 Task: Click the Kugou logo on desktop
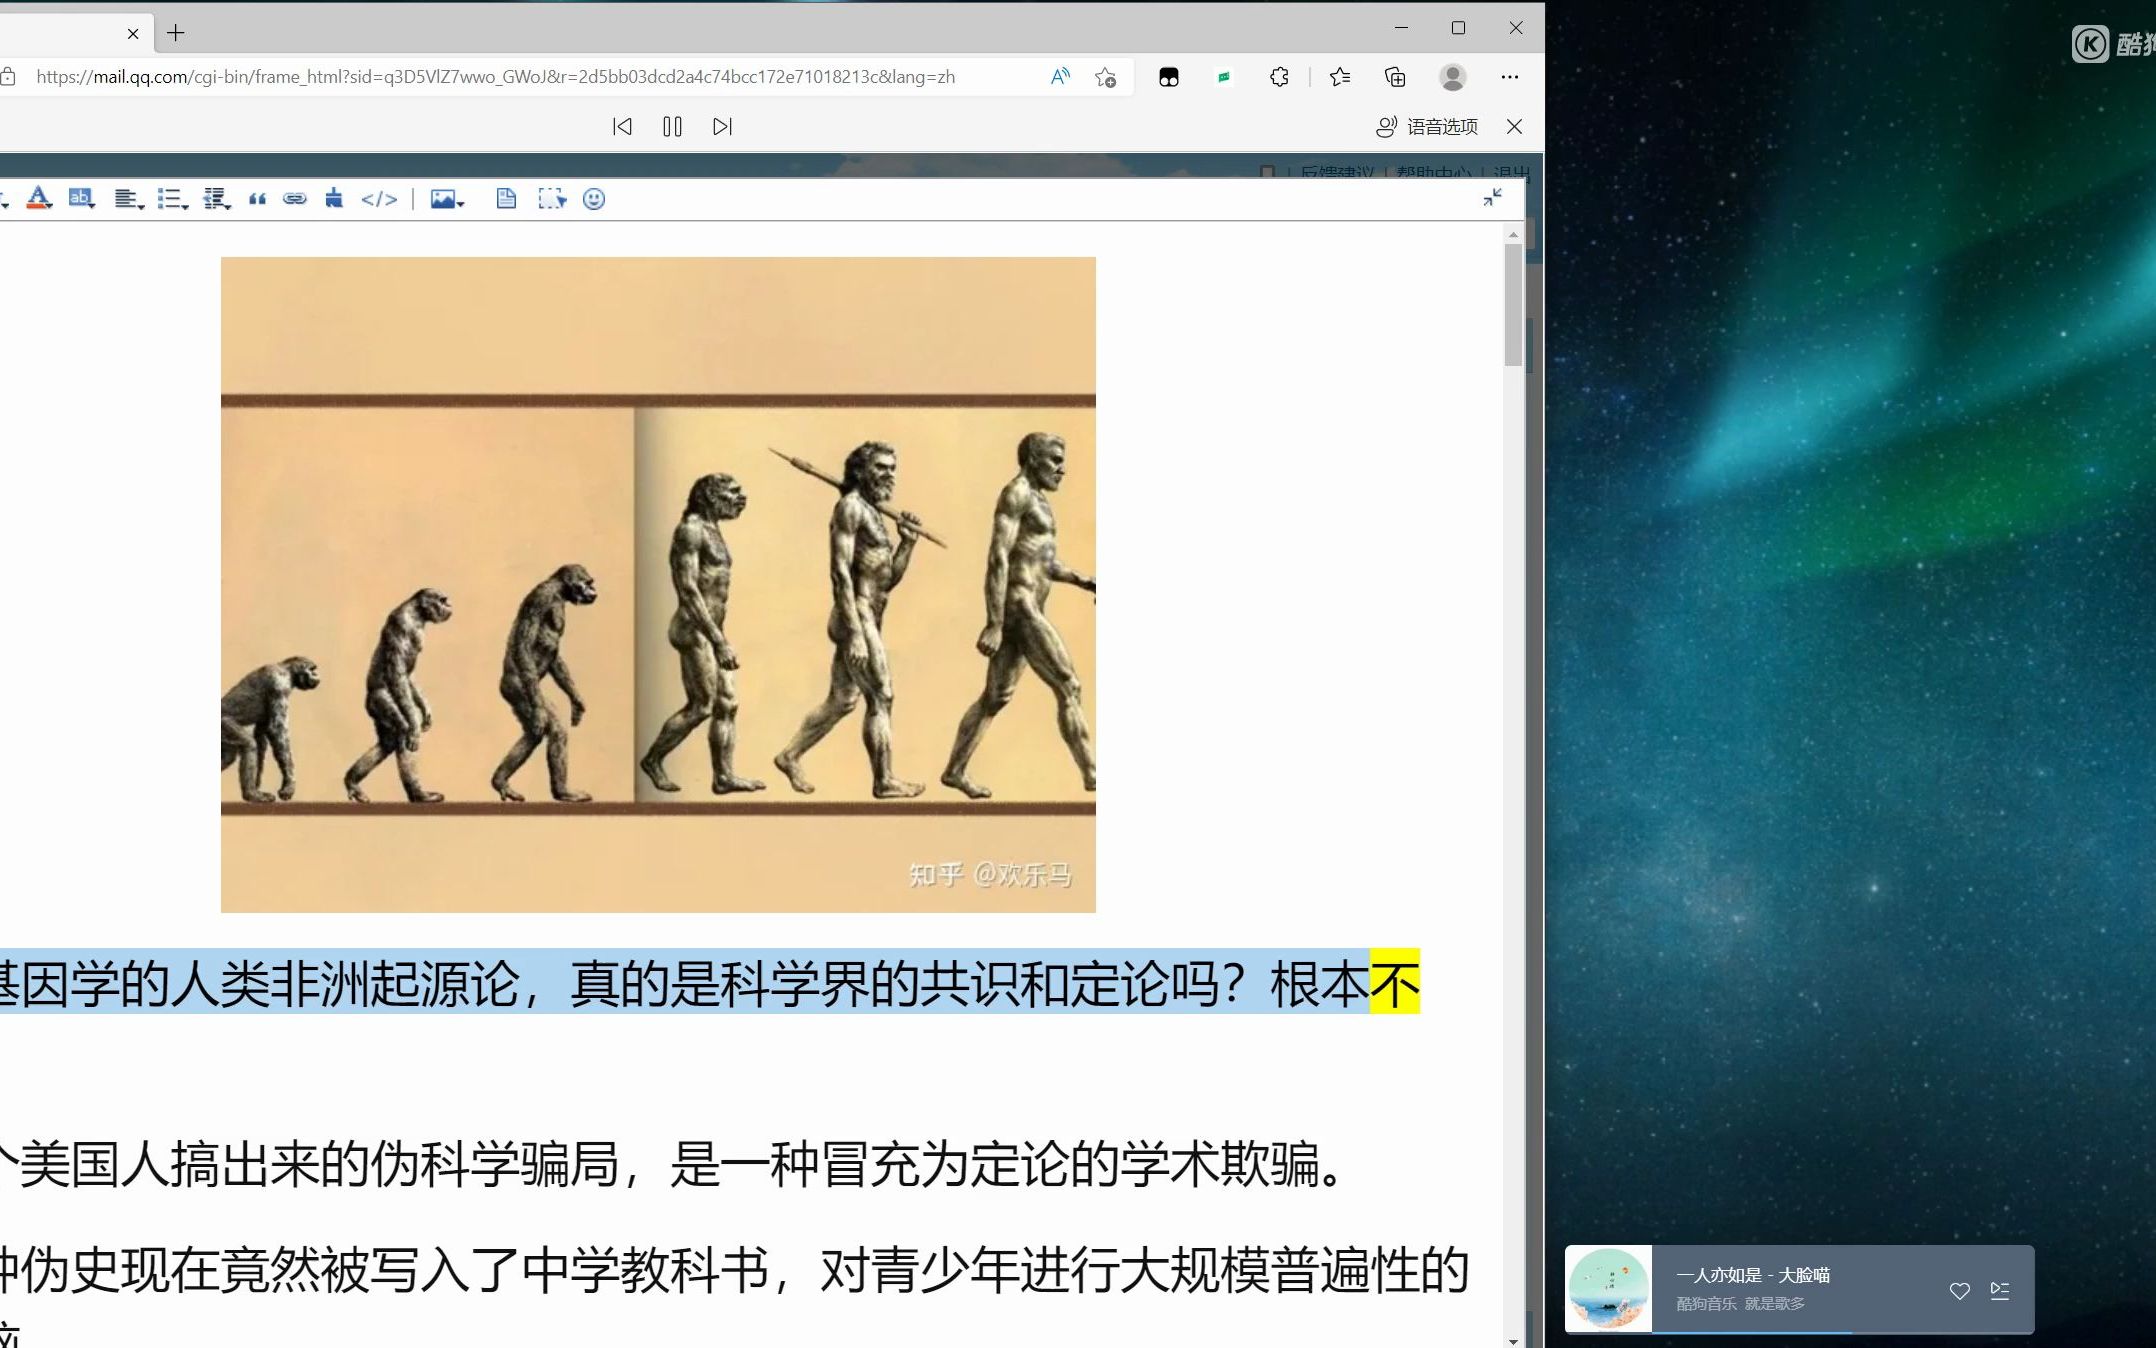pos(2113,44)
